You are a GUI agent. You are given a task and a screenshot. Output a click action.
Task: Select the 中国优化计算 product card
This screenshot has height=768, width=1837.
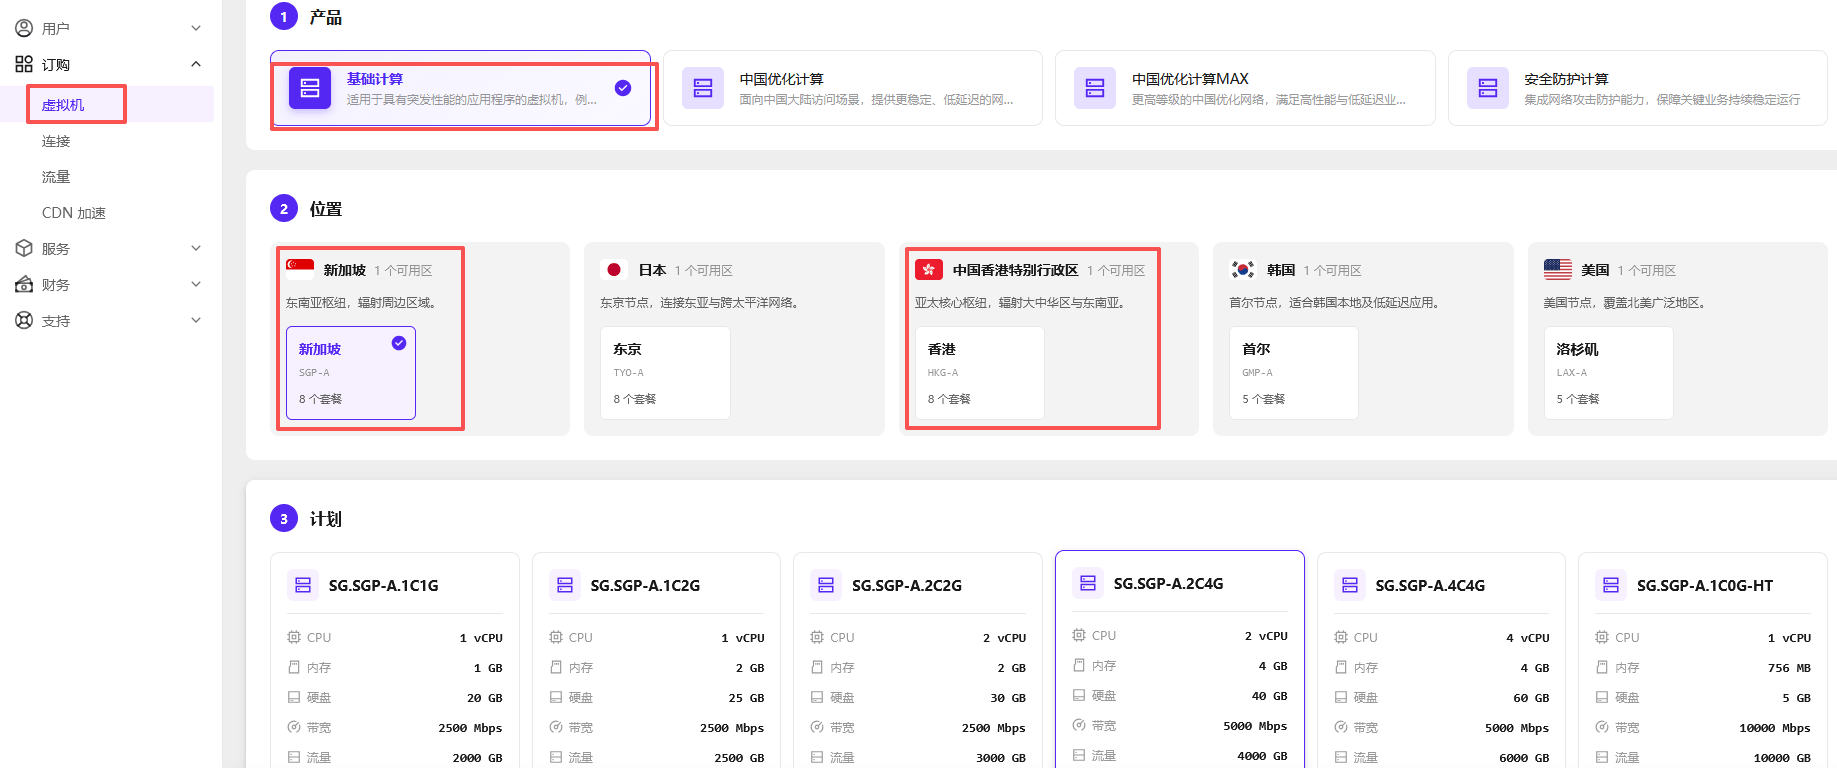coord(853,88)
